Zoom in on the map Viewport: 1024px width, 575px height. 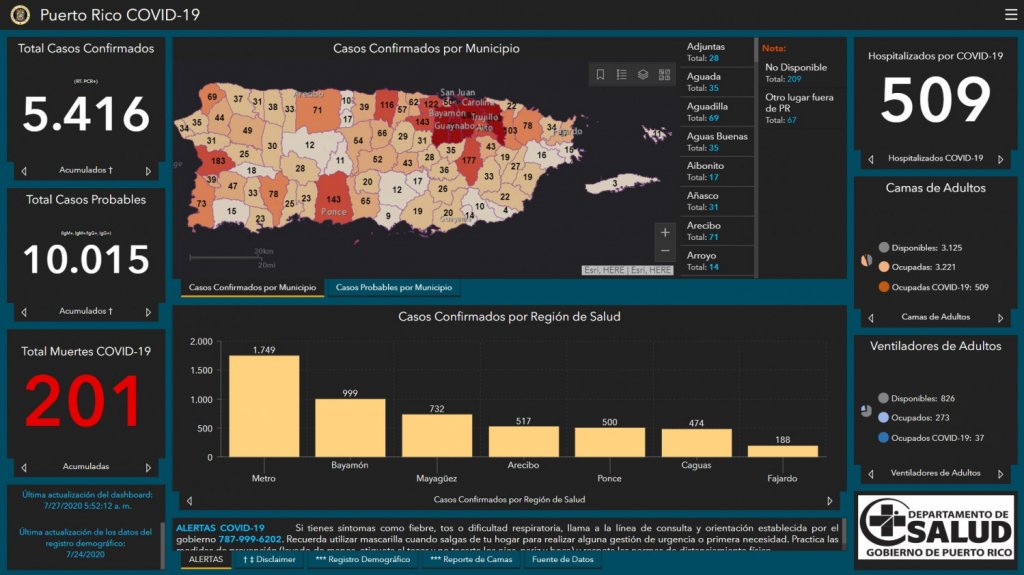(665, 233)
